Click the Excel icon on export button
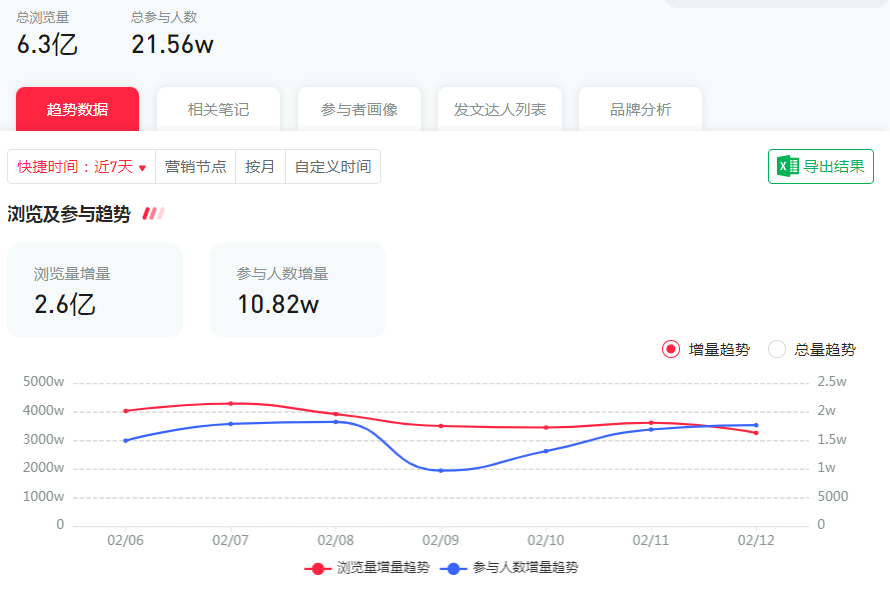This screenshot has height=592, width=890. coord(788,166)
